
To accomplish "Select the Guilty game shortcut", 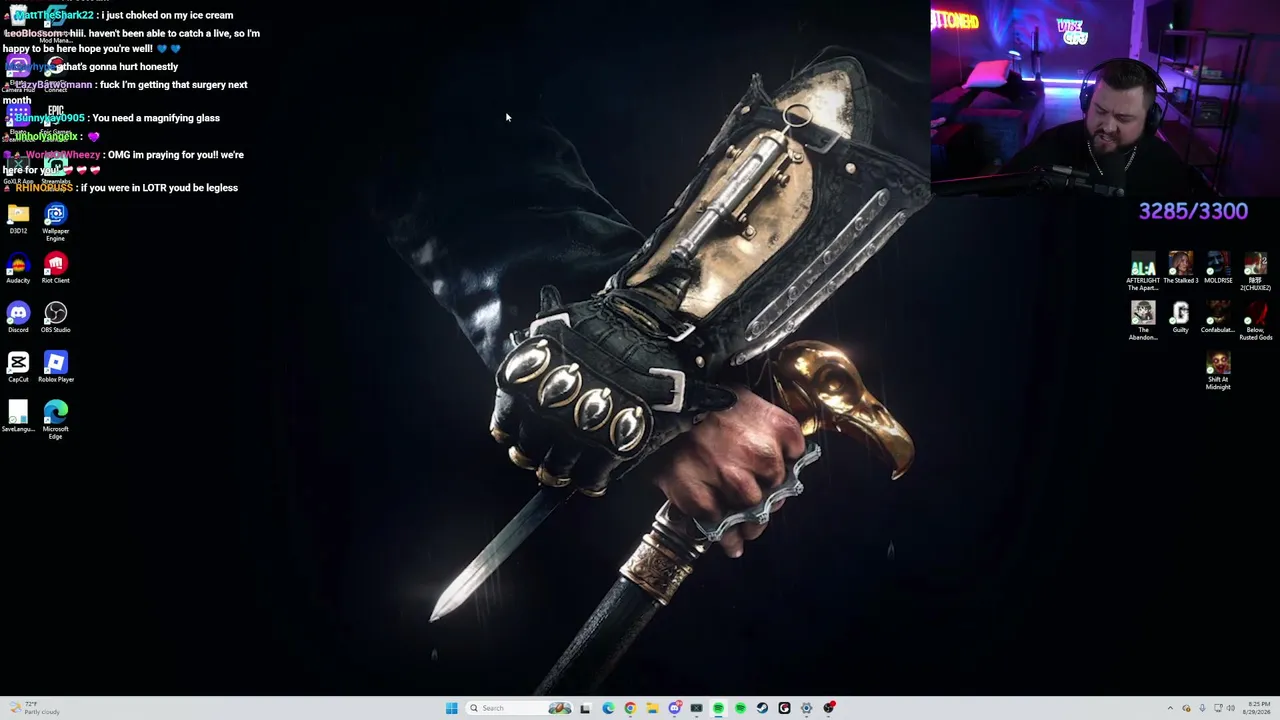I will 1180,318.
